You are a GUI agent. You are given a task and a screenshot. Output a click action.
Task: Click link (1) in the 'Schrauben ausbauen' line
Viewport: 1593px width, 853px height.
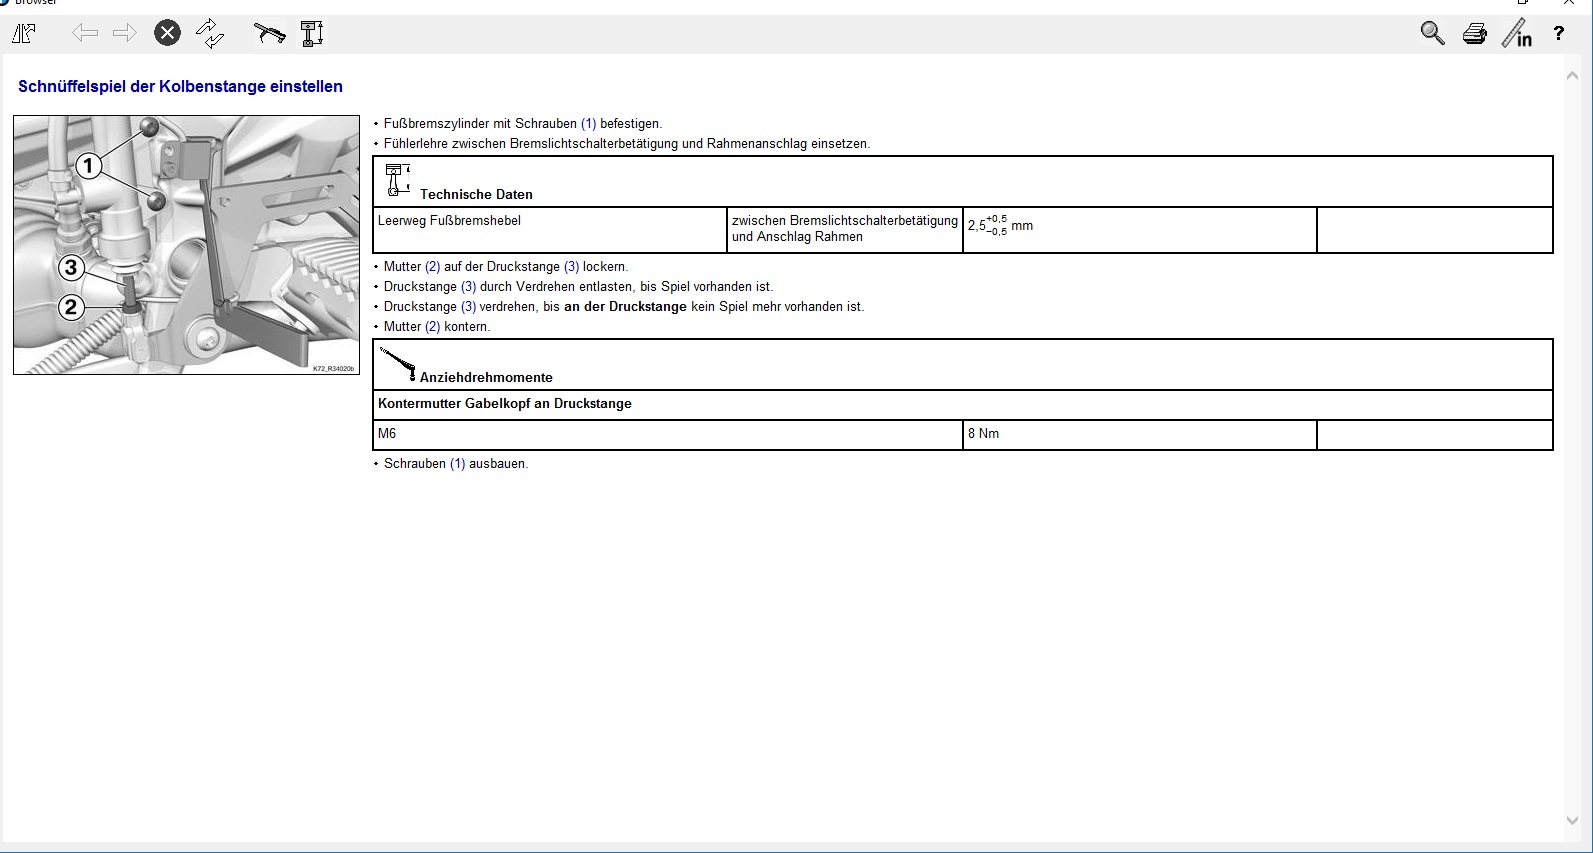click(457, 464)
